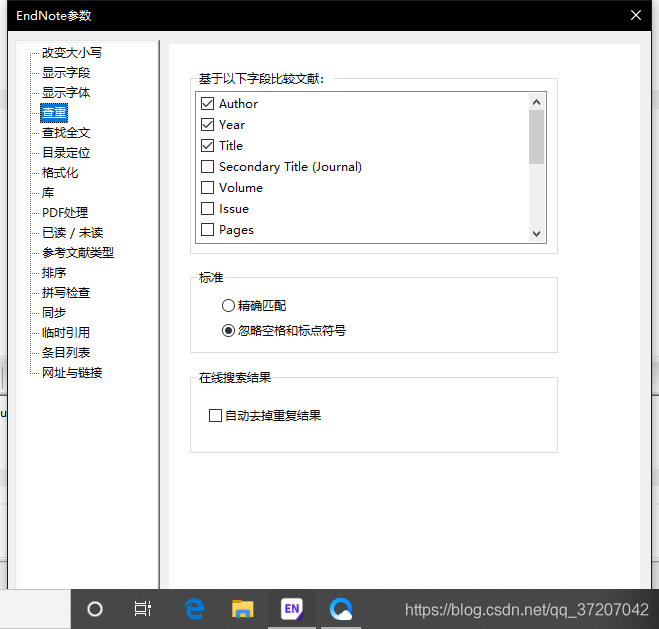Open 参考文献类型 settings
This screenshot has height=629, width=659.
pyautogui.click(x=78, y=253)
